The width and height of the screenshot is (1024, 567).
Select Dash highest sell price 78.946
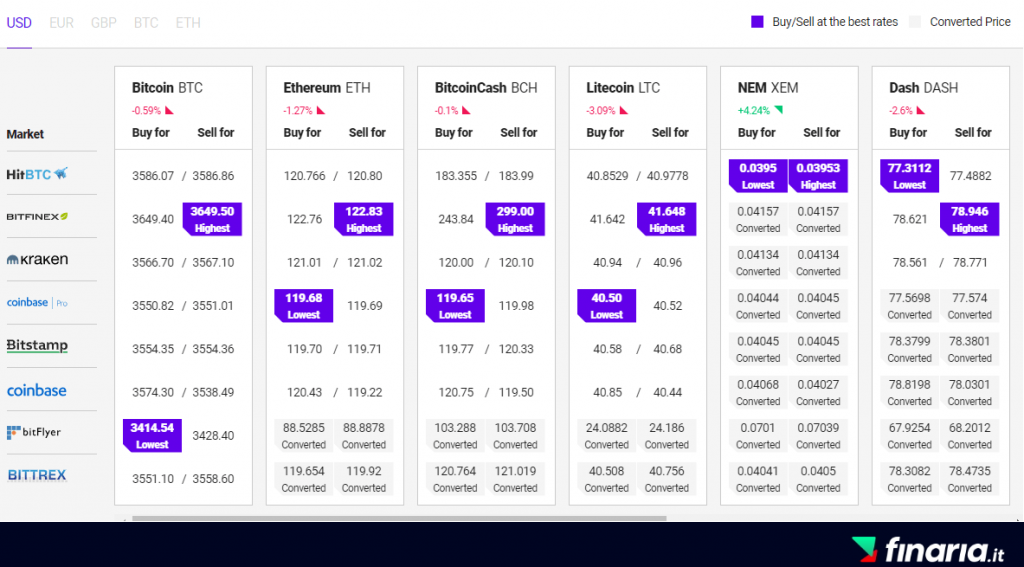click(970, 219)
